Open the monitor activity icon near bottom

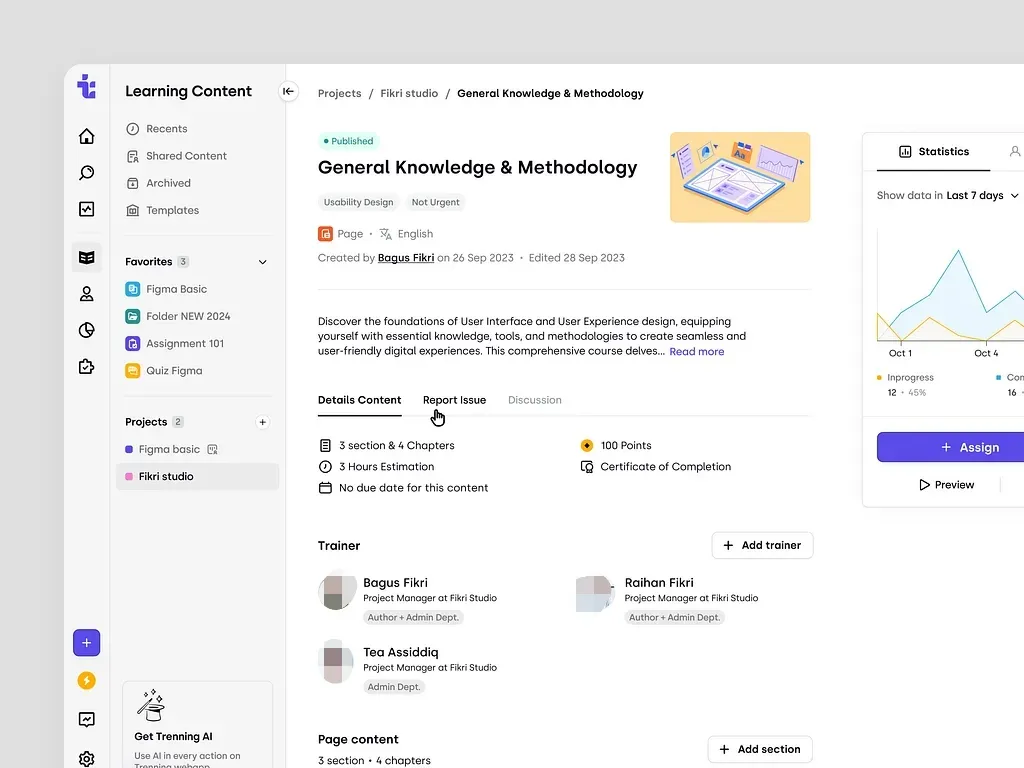(x=86, y=720)
